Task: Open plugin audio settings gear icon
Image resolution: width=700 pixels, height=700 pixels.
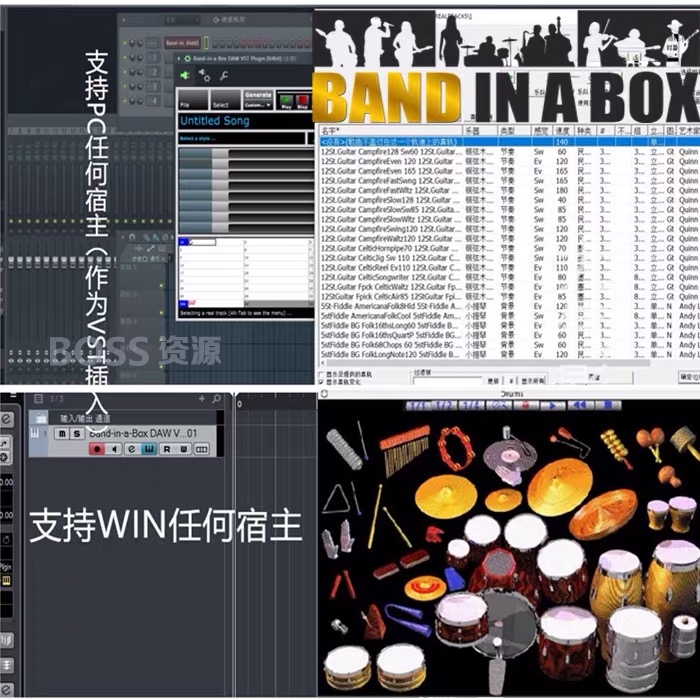Action: pos(204,75)
